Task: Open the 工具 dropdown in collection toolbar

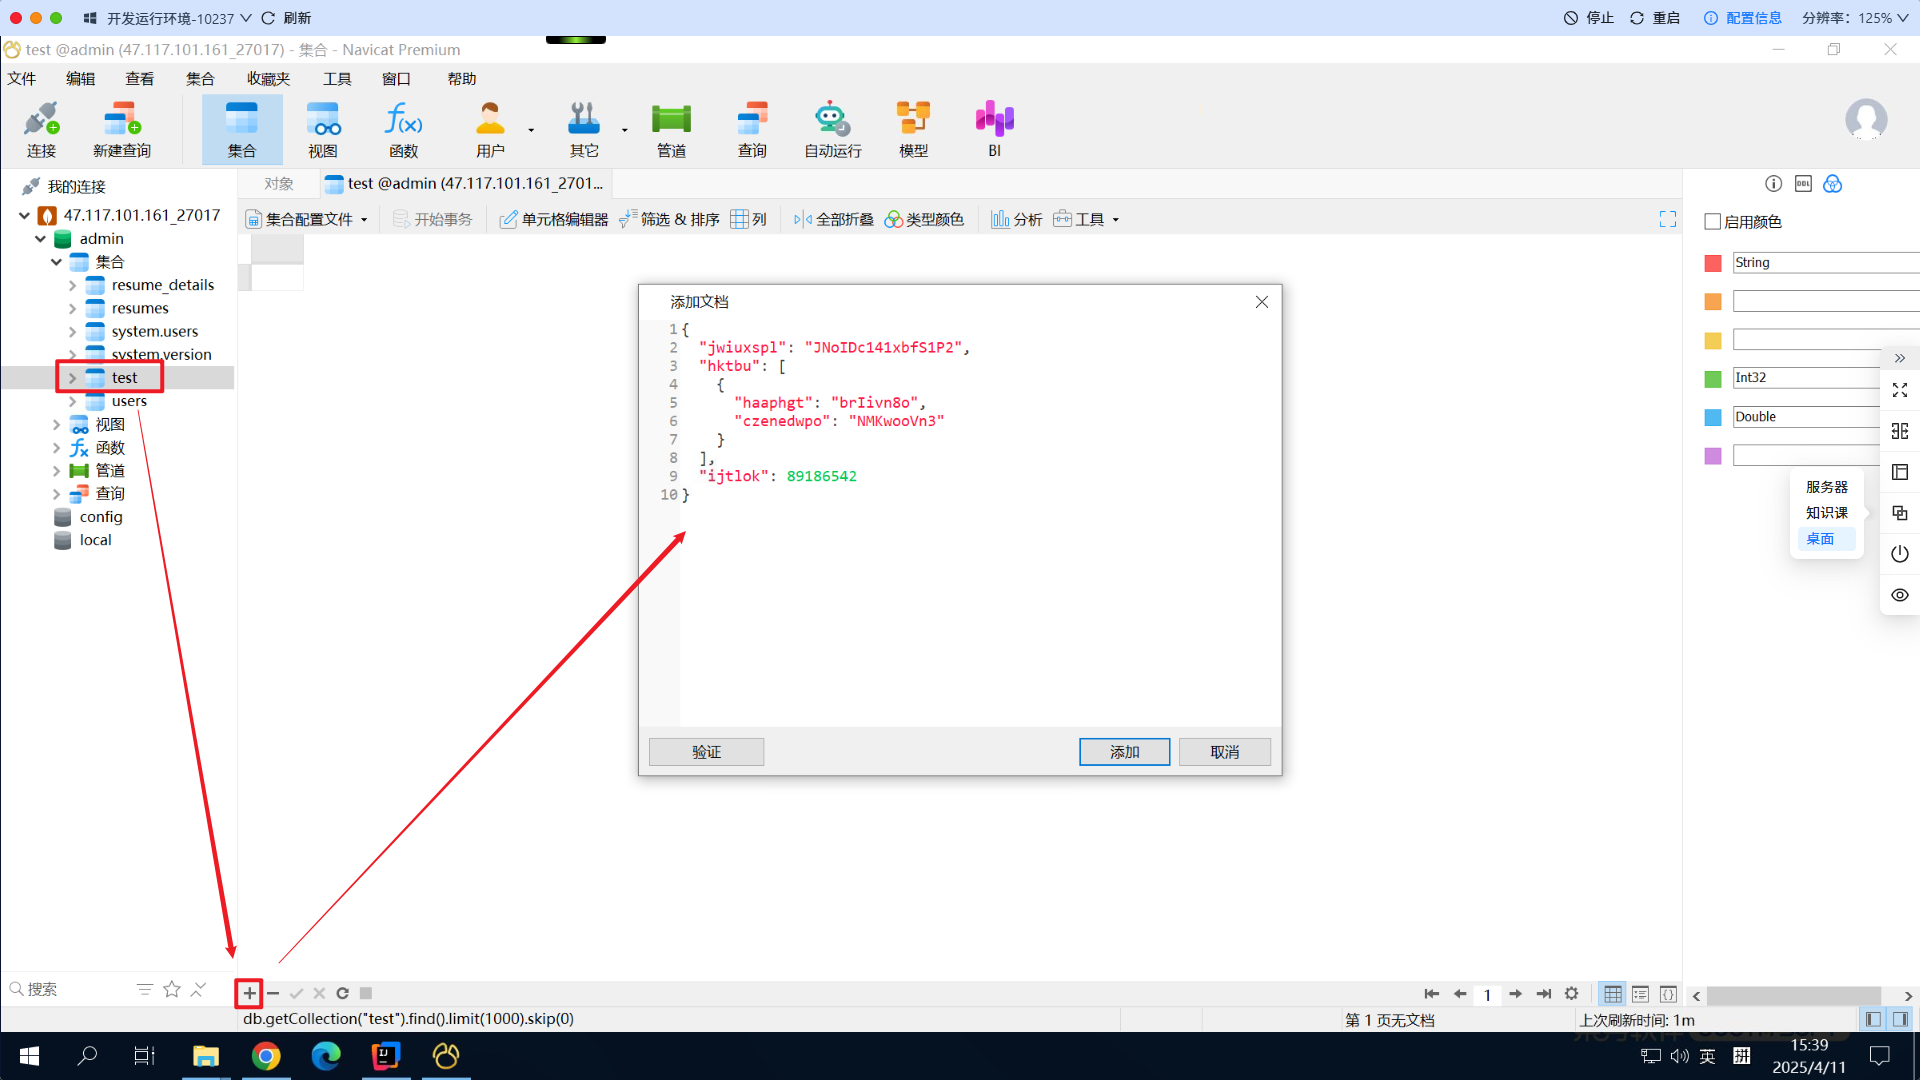Action: coord(1086,219)
